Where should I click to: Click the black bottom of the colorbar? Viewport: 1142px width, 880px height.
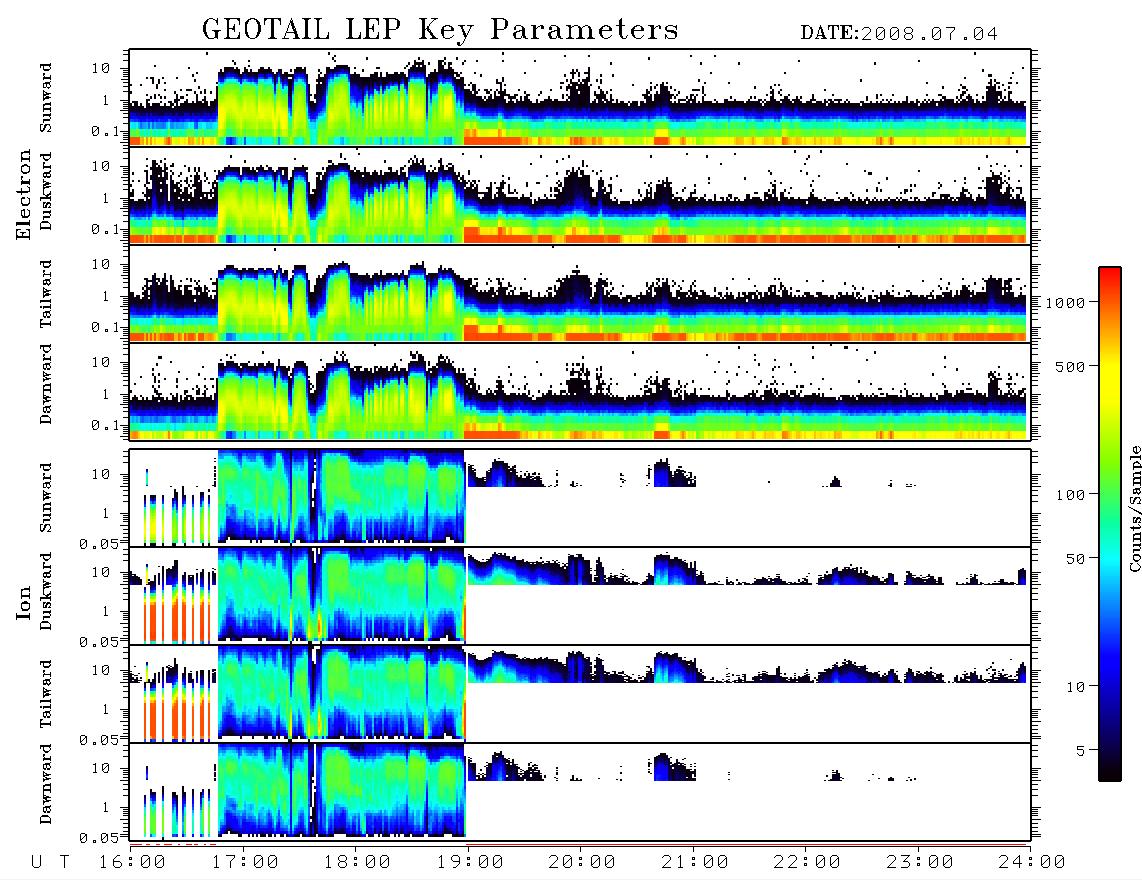pos(1110,770)
